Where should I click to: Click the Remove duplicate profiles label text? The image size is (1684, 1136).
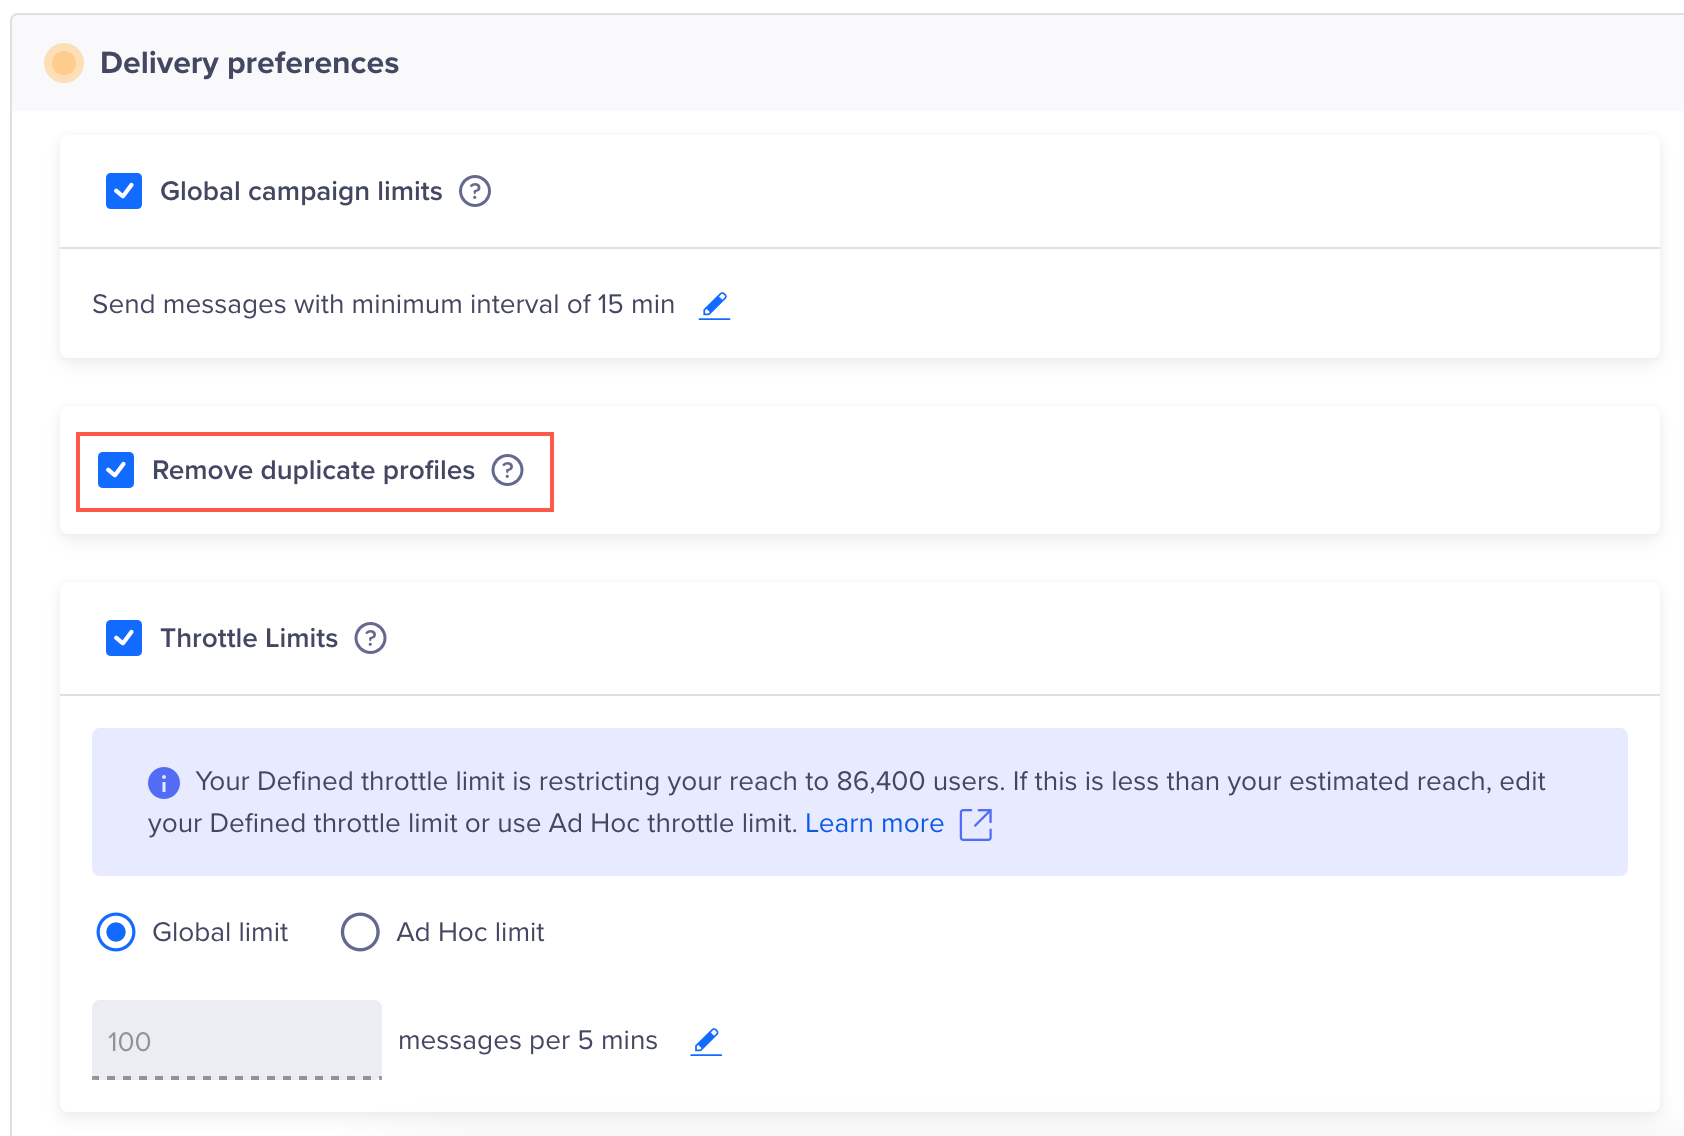pos(313,470)
